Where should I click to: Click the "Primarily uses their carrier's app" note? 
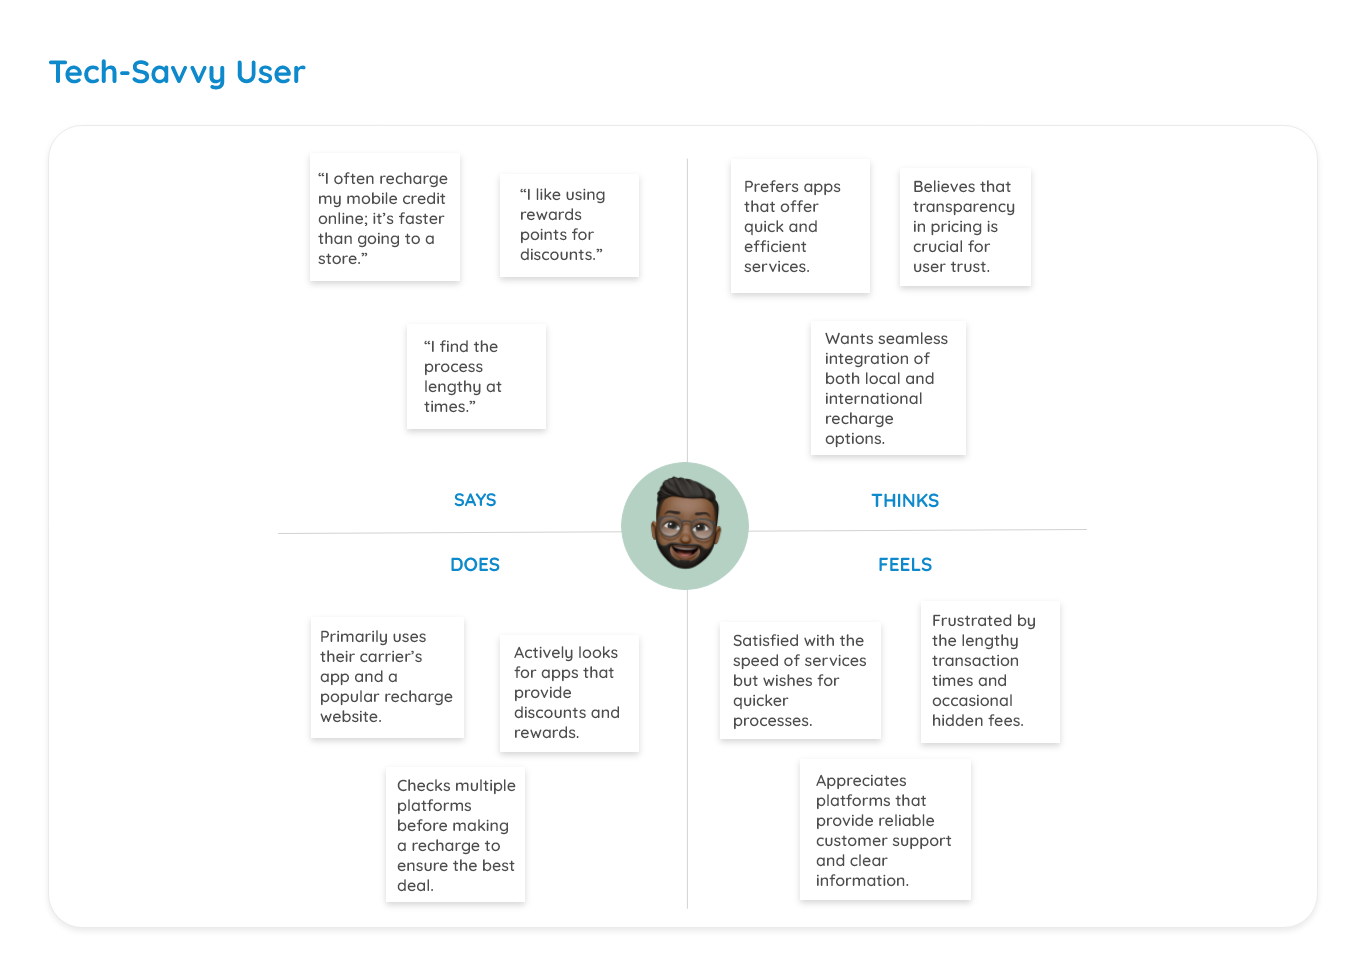click(387, 677)
